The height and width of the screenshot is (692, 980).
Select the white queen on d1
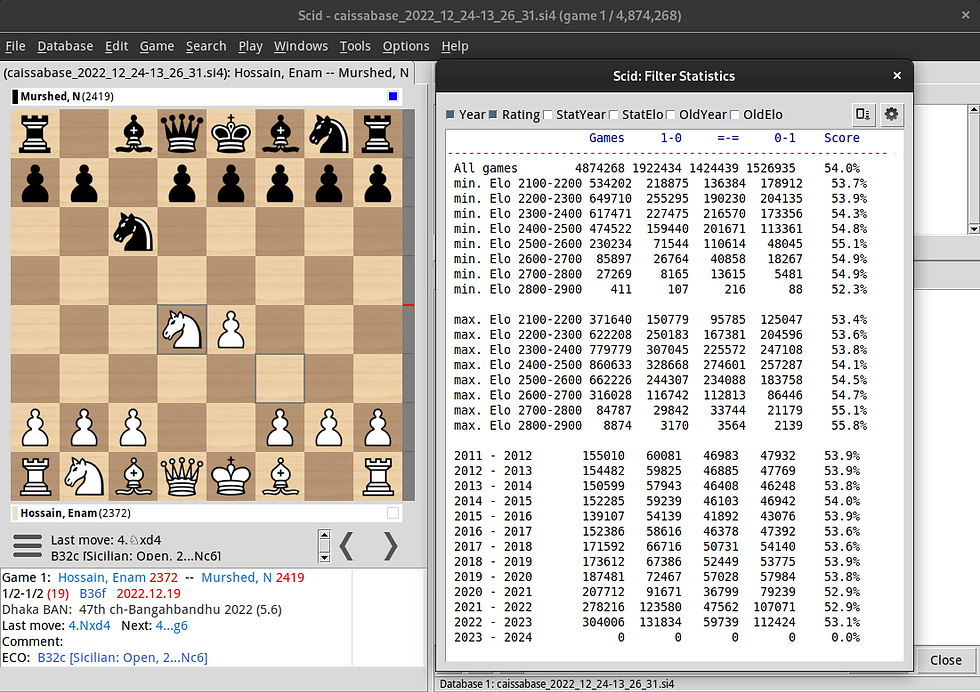tap(182, 476)
